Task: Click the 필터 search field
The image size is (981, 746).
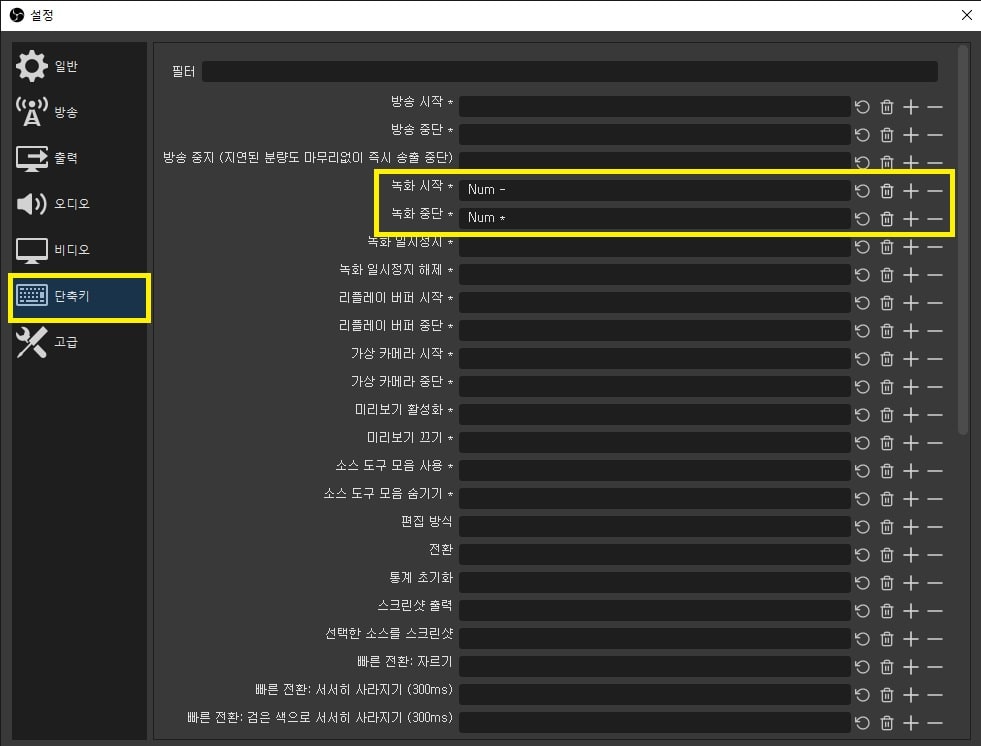Action: (569, 71)
